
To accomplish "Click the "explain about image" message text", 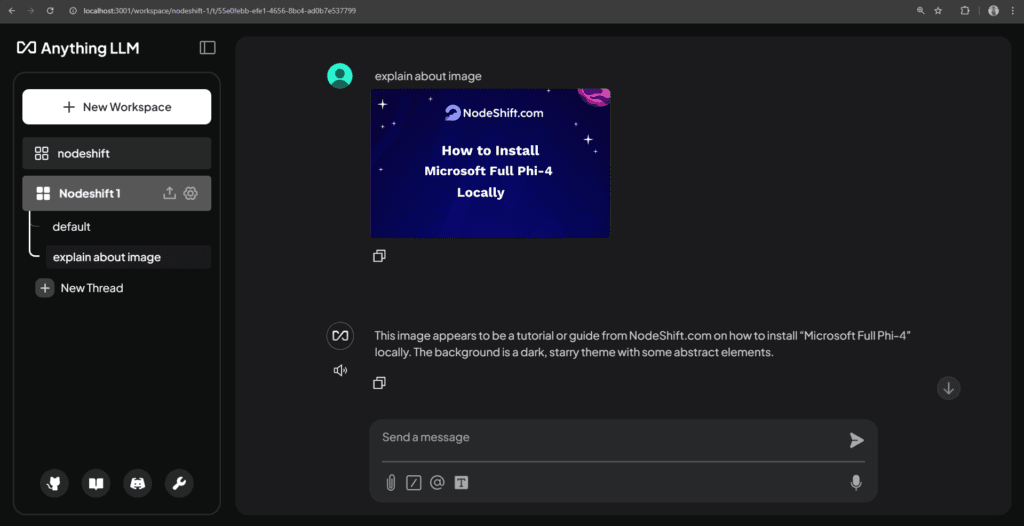I will click(428, 76).
